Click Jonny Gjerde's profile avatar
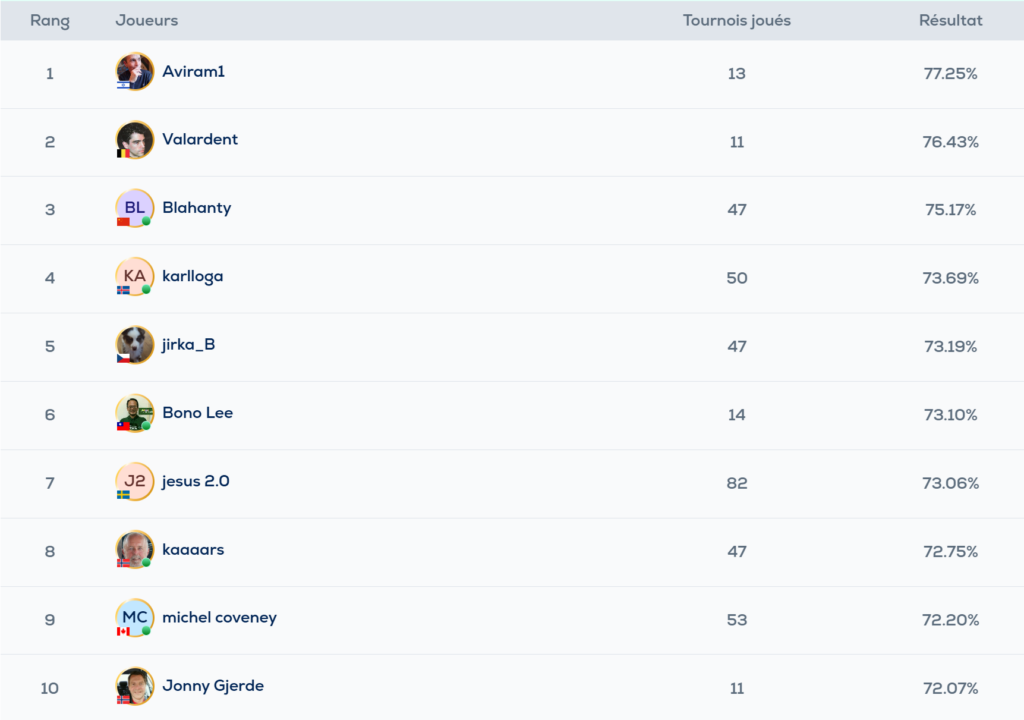The height and width of the screenshot is (720, 1024). coord(135,686)
